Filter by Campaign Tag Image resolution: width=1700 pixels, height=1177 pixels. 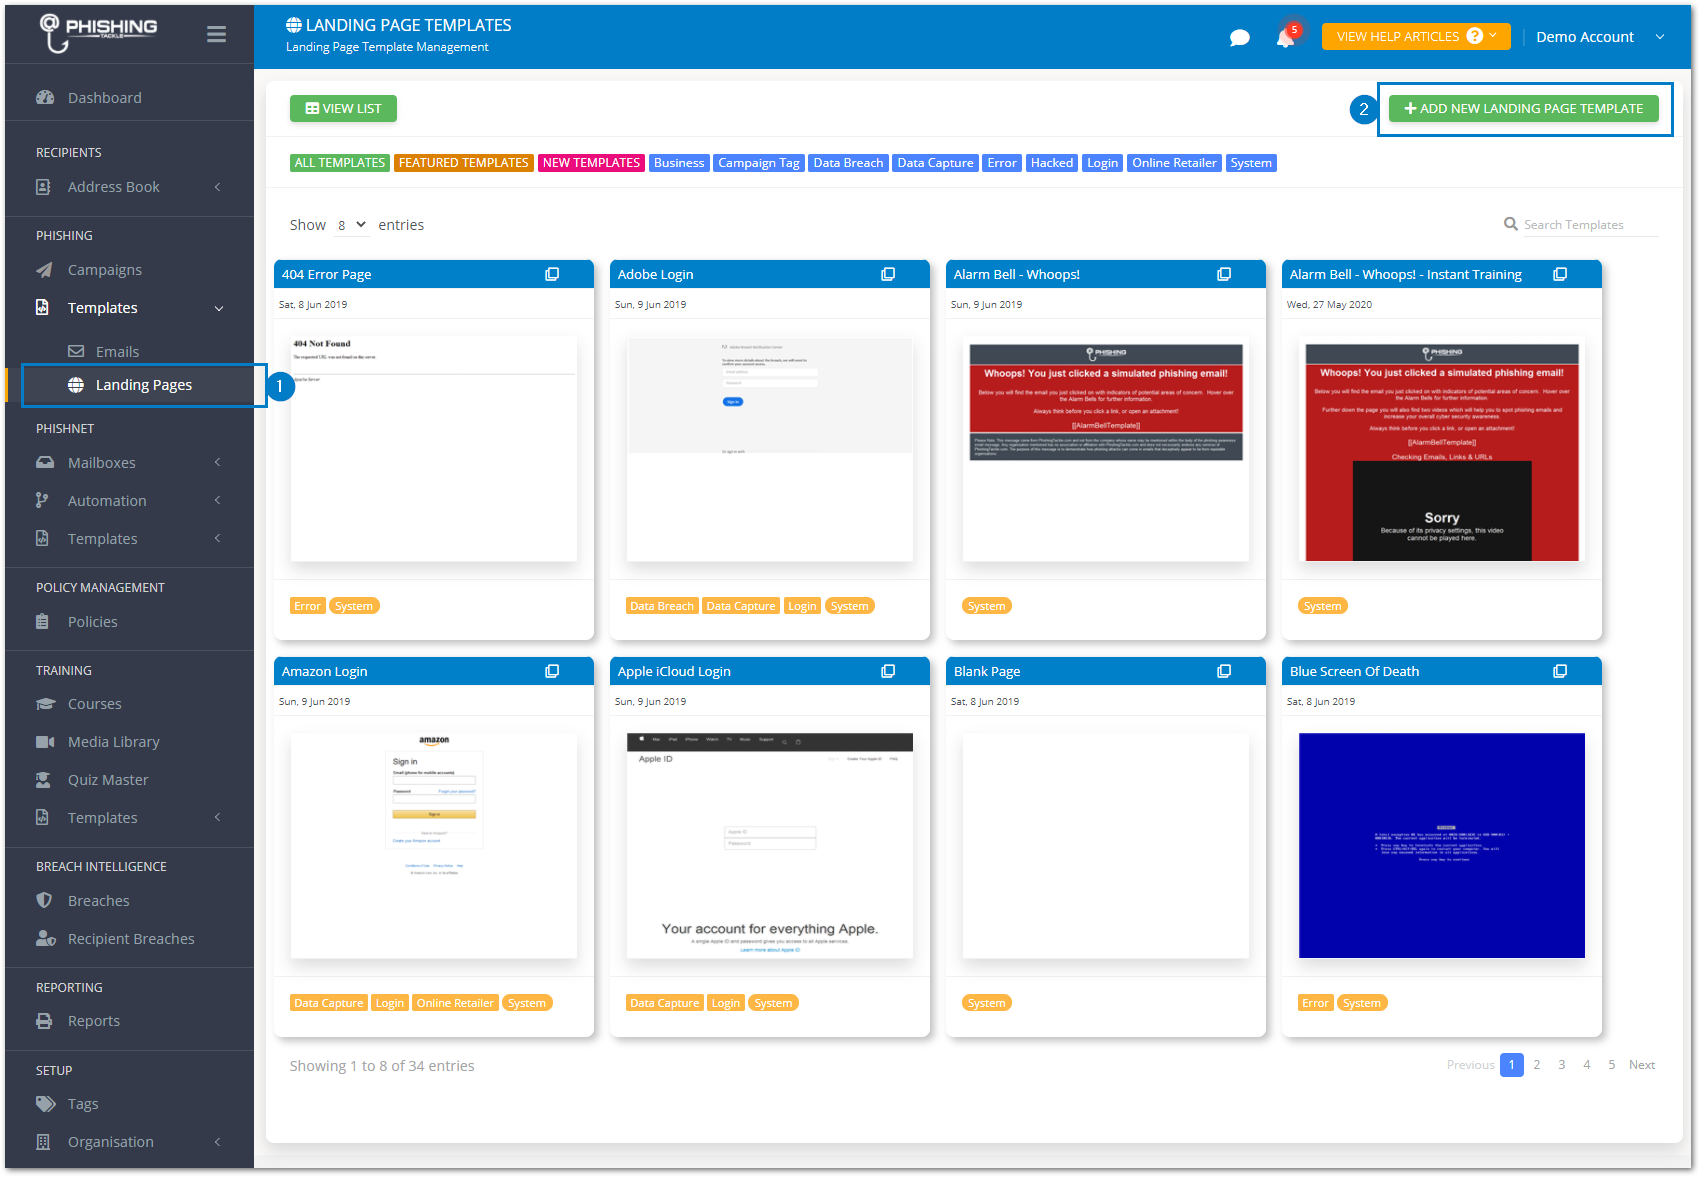(x=758, y=163)
